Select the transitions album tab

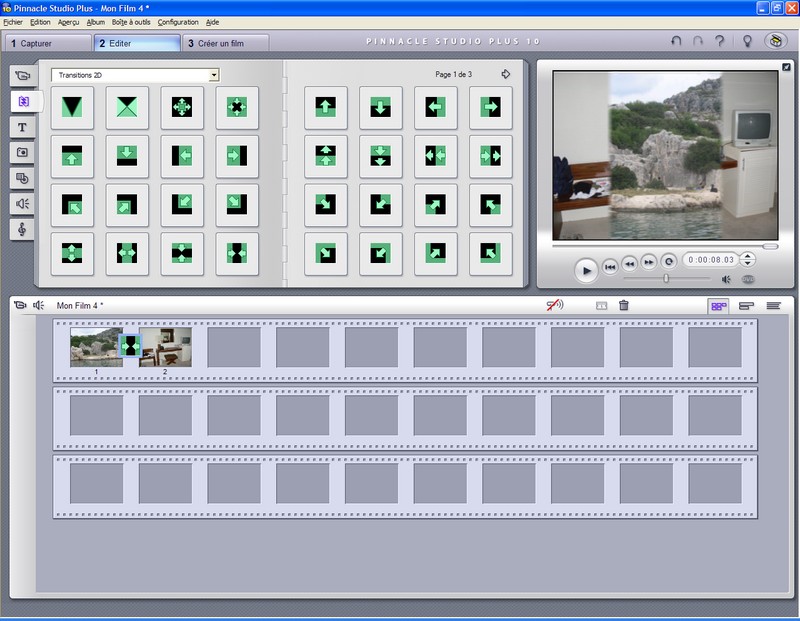click(23, 101)
